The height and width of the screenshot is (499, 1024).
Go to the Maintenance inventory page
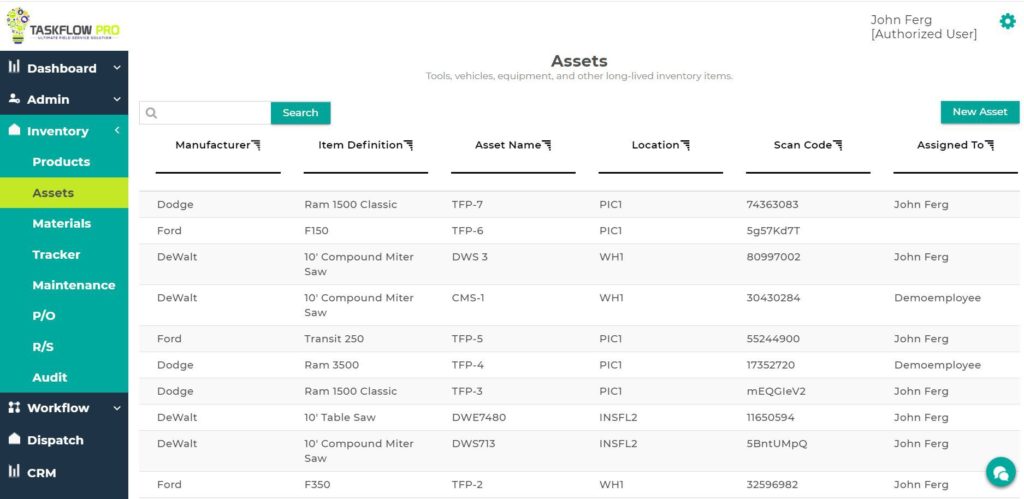pyautogui.click(x=73, y=285)
